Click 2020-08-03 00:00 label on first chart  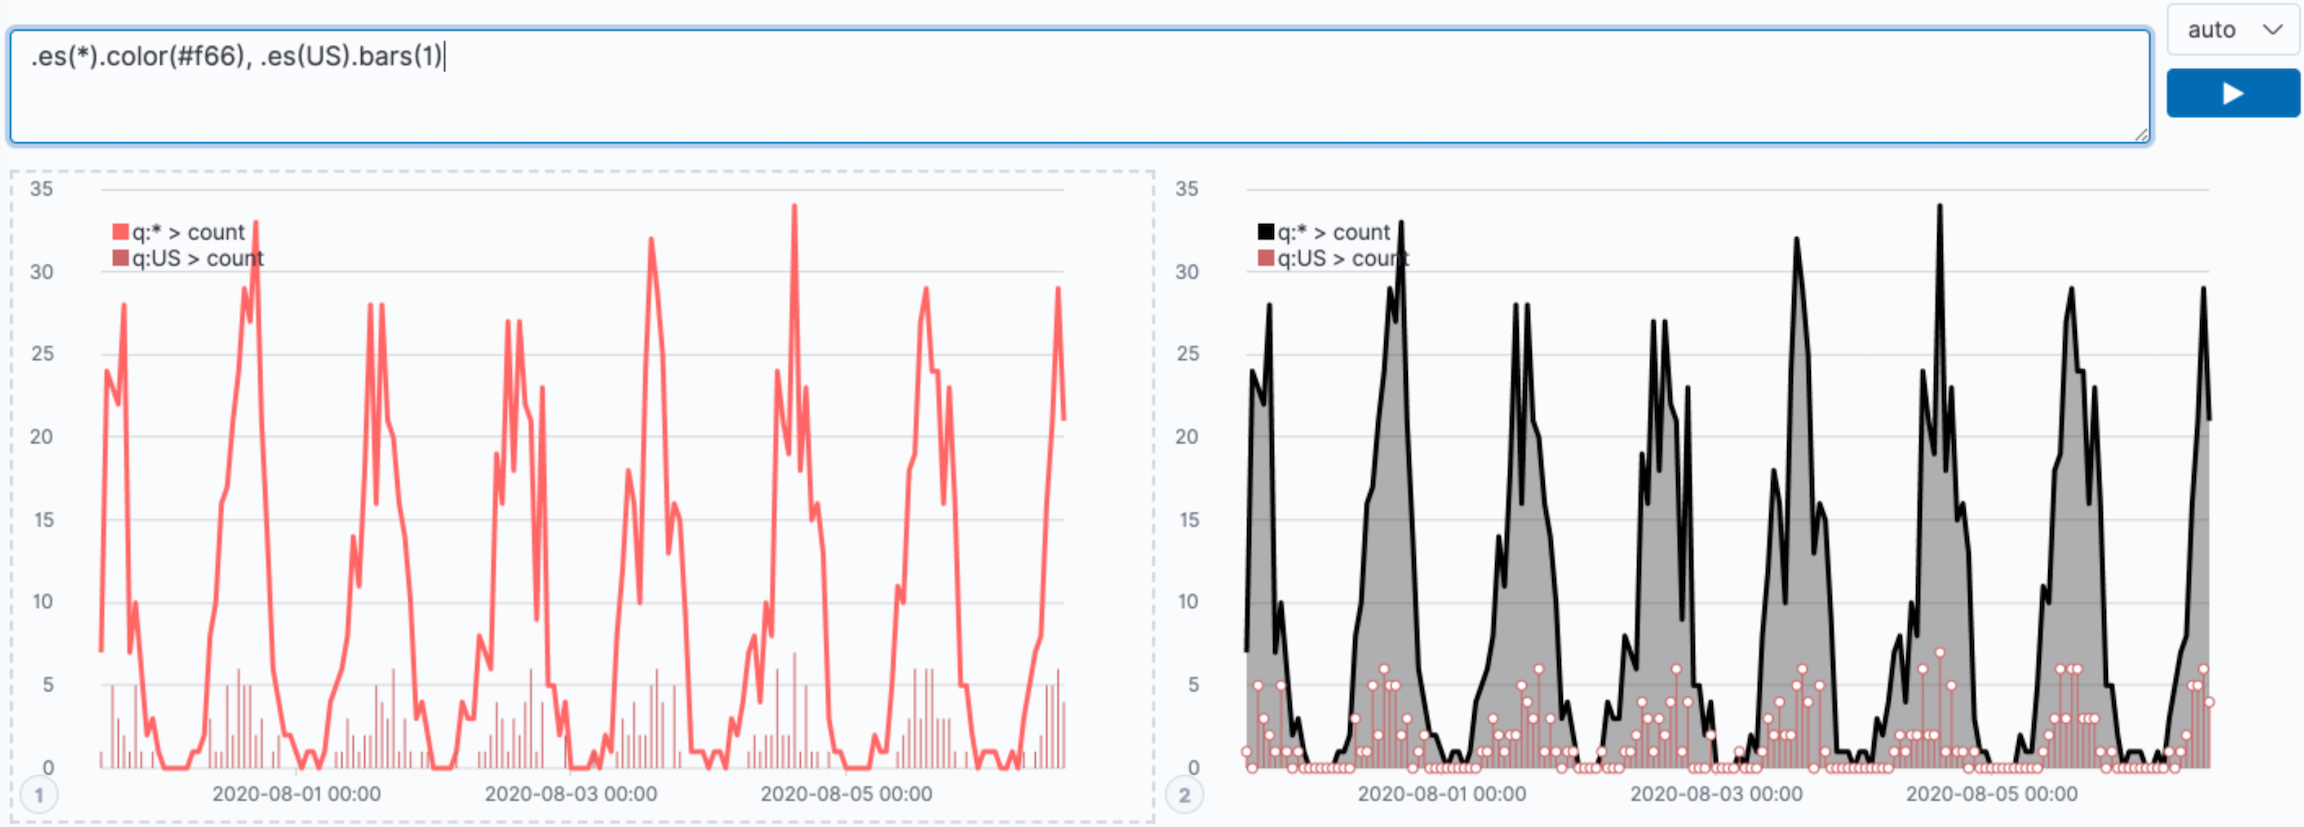tap(571, 794)
